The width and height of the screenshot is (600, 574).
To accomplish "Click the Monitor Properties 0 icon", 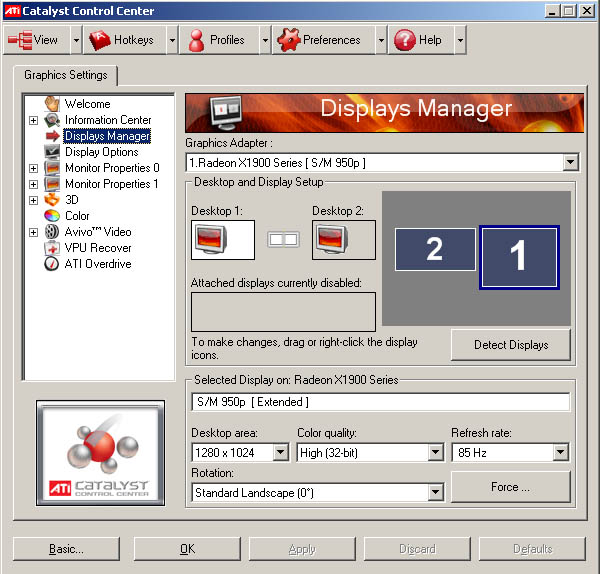I will click(52, 168).
